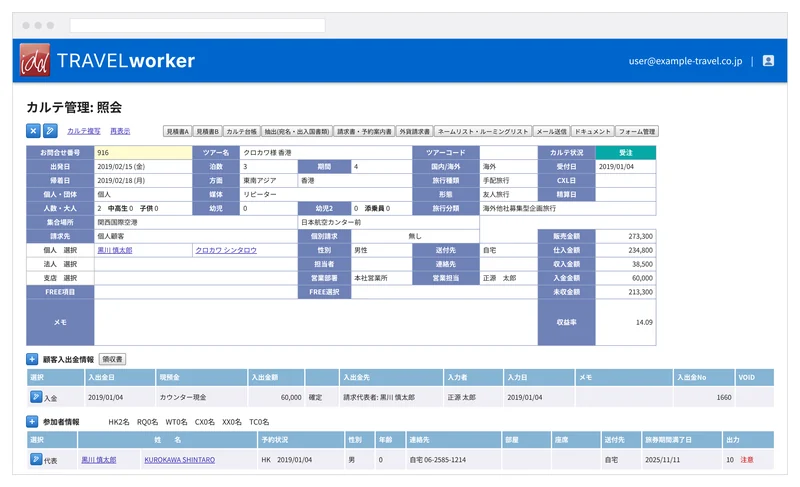Open the フォーム管理 button

[x=637, y=132]
